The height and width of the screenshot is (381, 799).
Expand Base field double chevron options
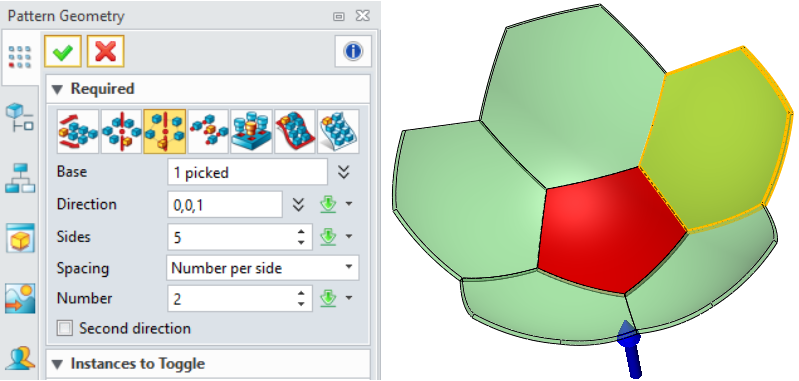pyautogui.click(x=344, y=173)
